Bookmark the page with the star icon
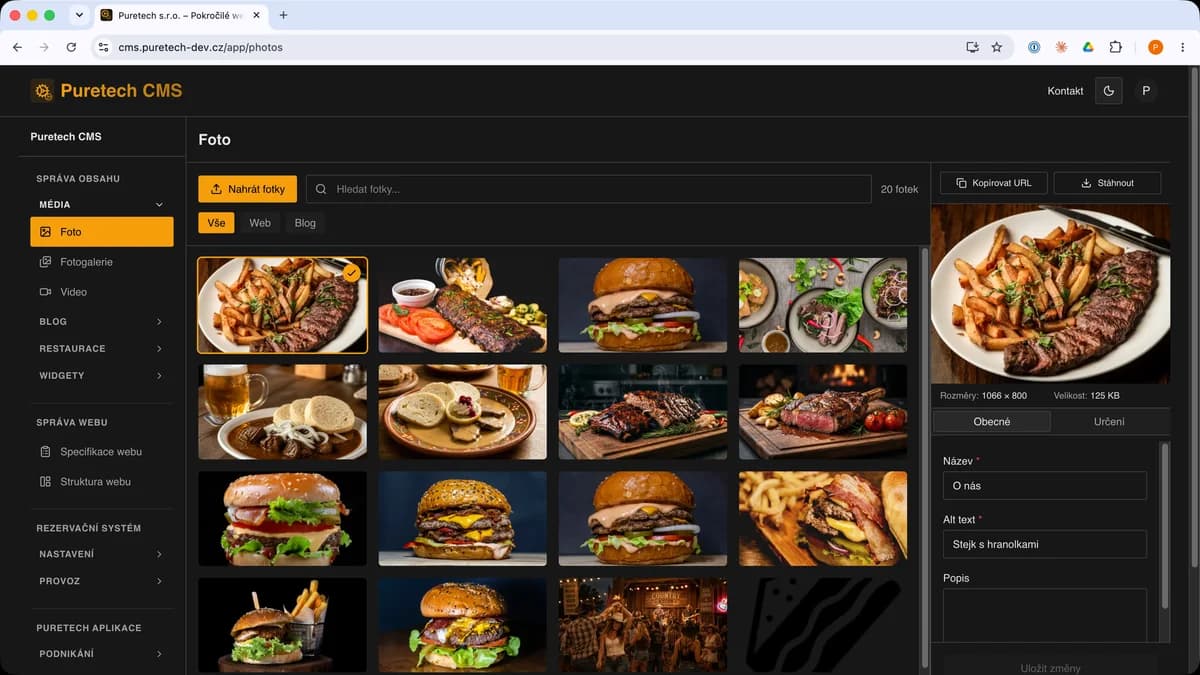This screenshot has width=1200, height=675. 996,47
